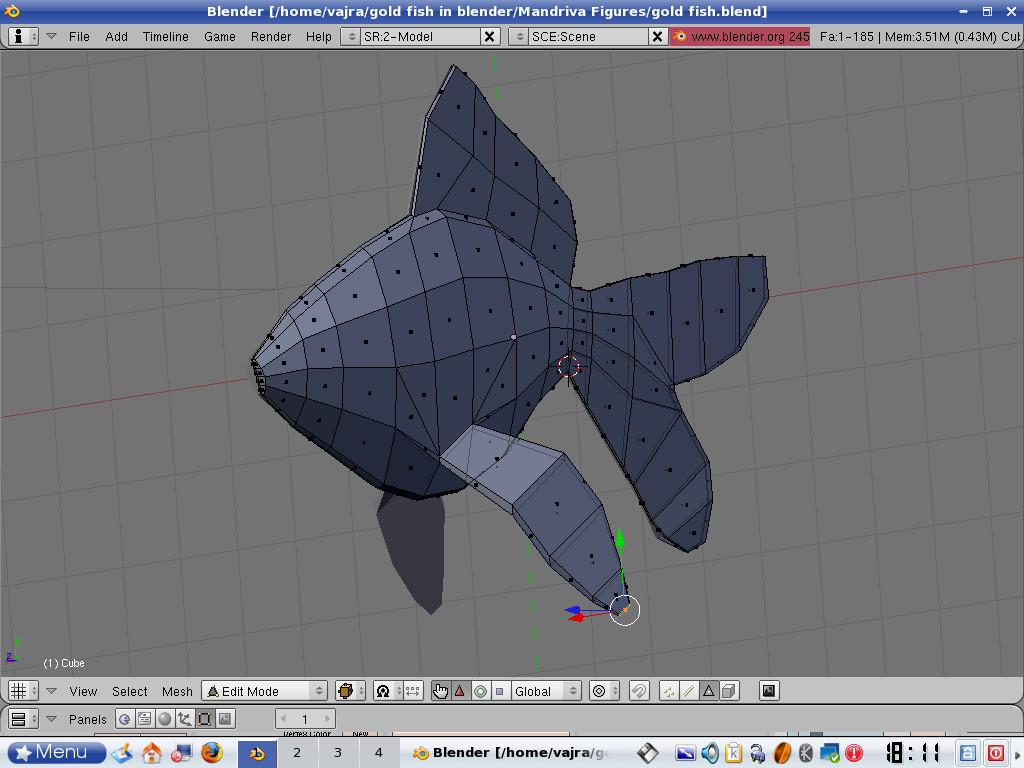Expand the Global orientation dropdown

pos(546,691)
